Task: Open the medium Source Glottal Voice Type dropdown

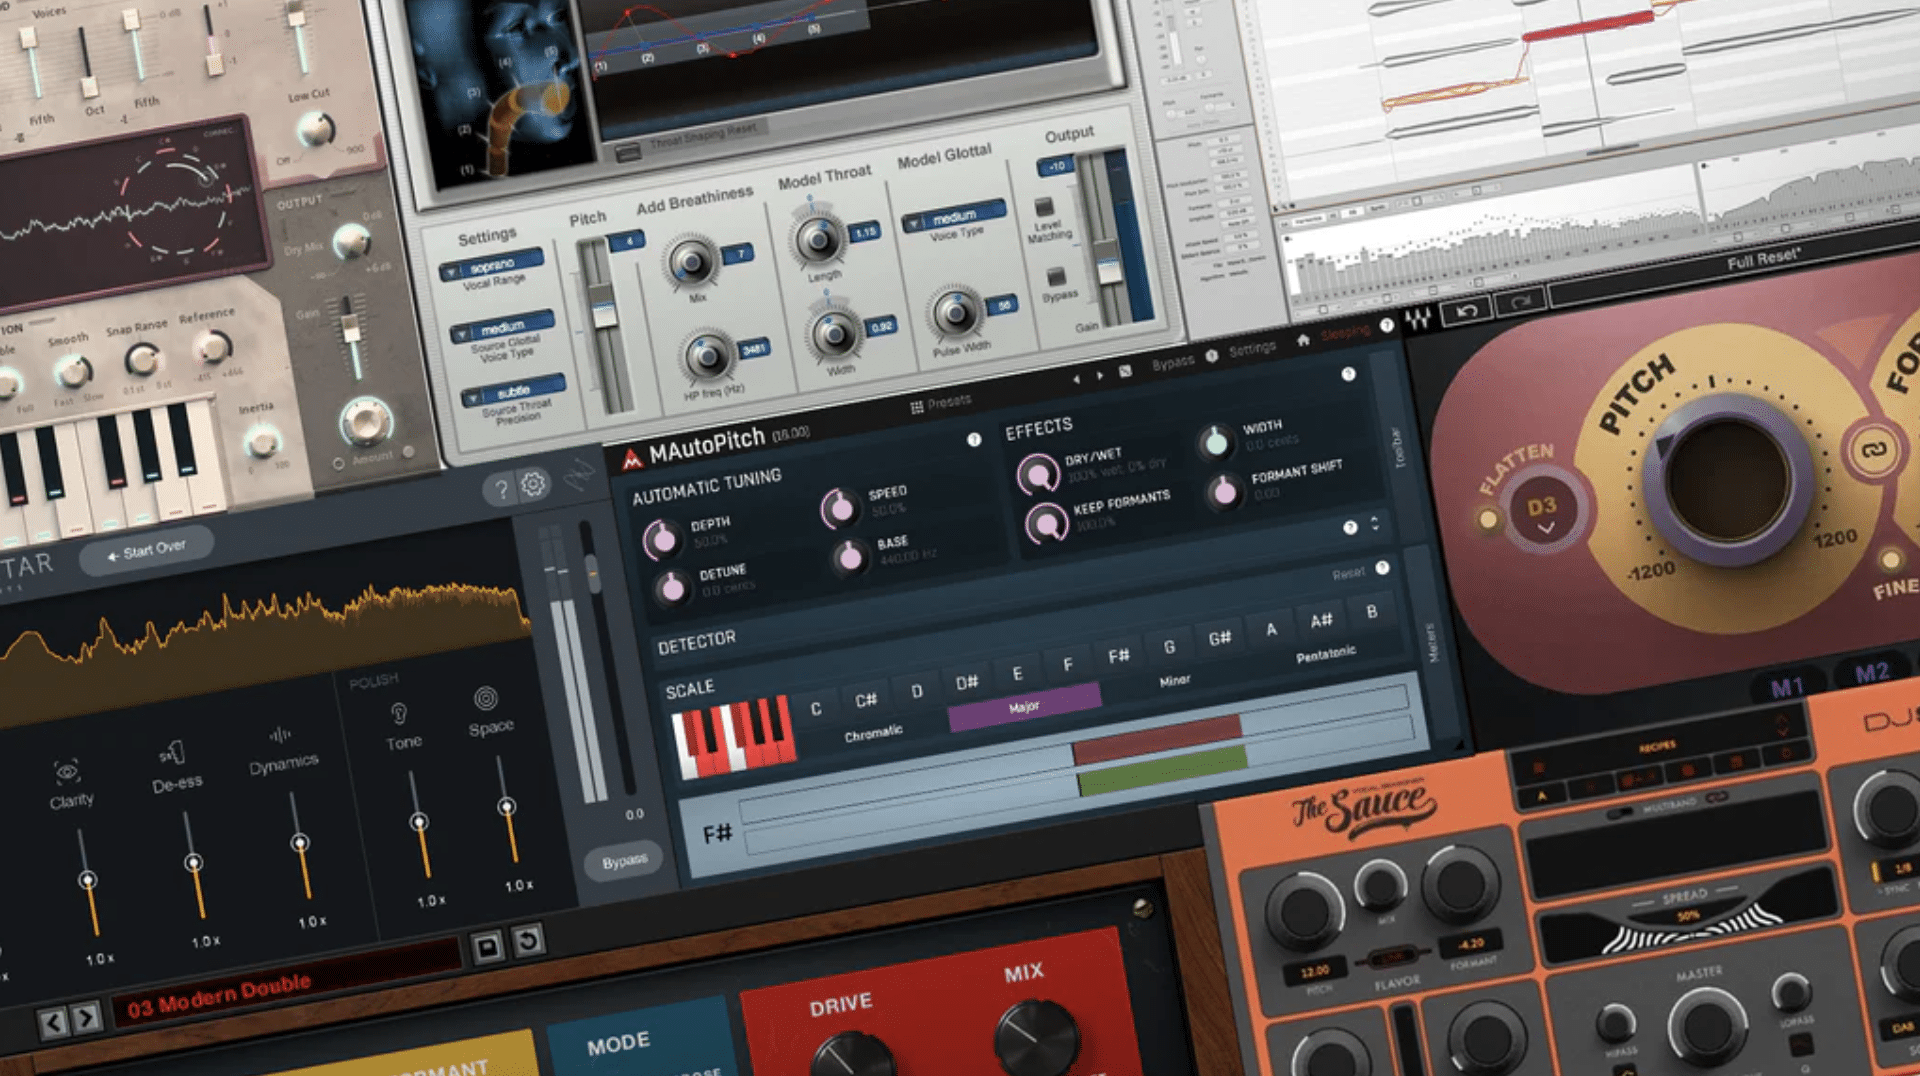Action: 501,327
